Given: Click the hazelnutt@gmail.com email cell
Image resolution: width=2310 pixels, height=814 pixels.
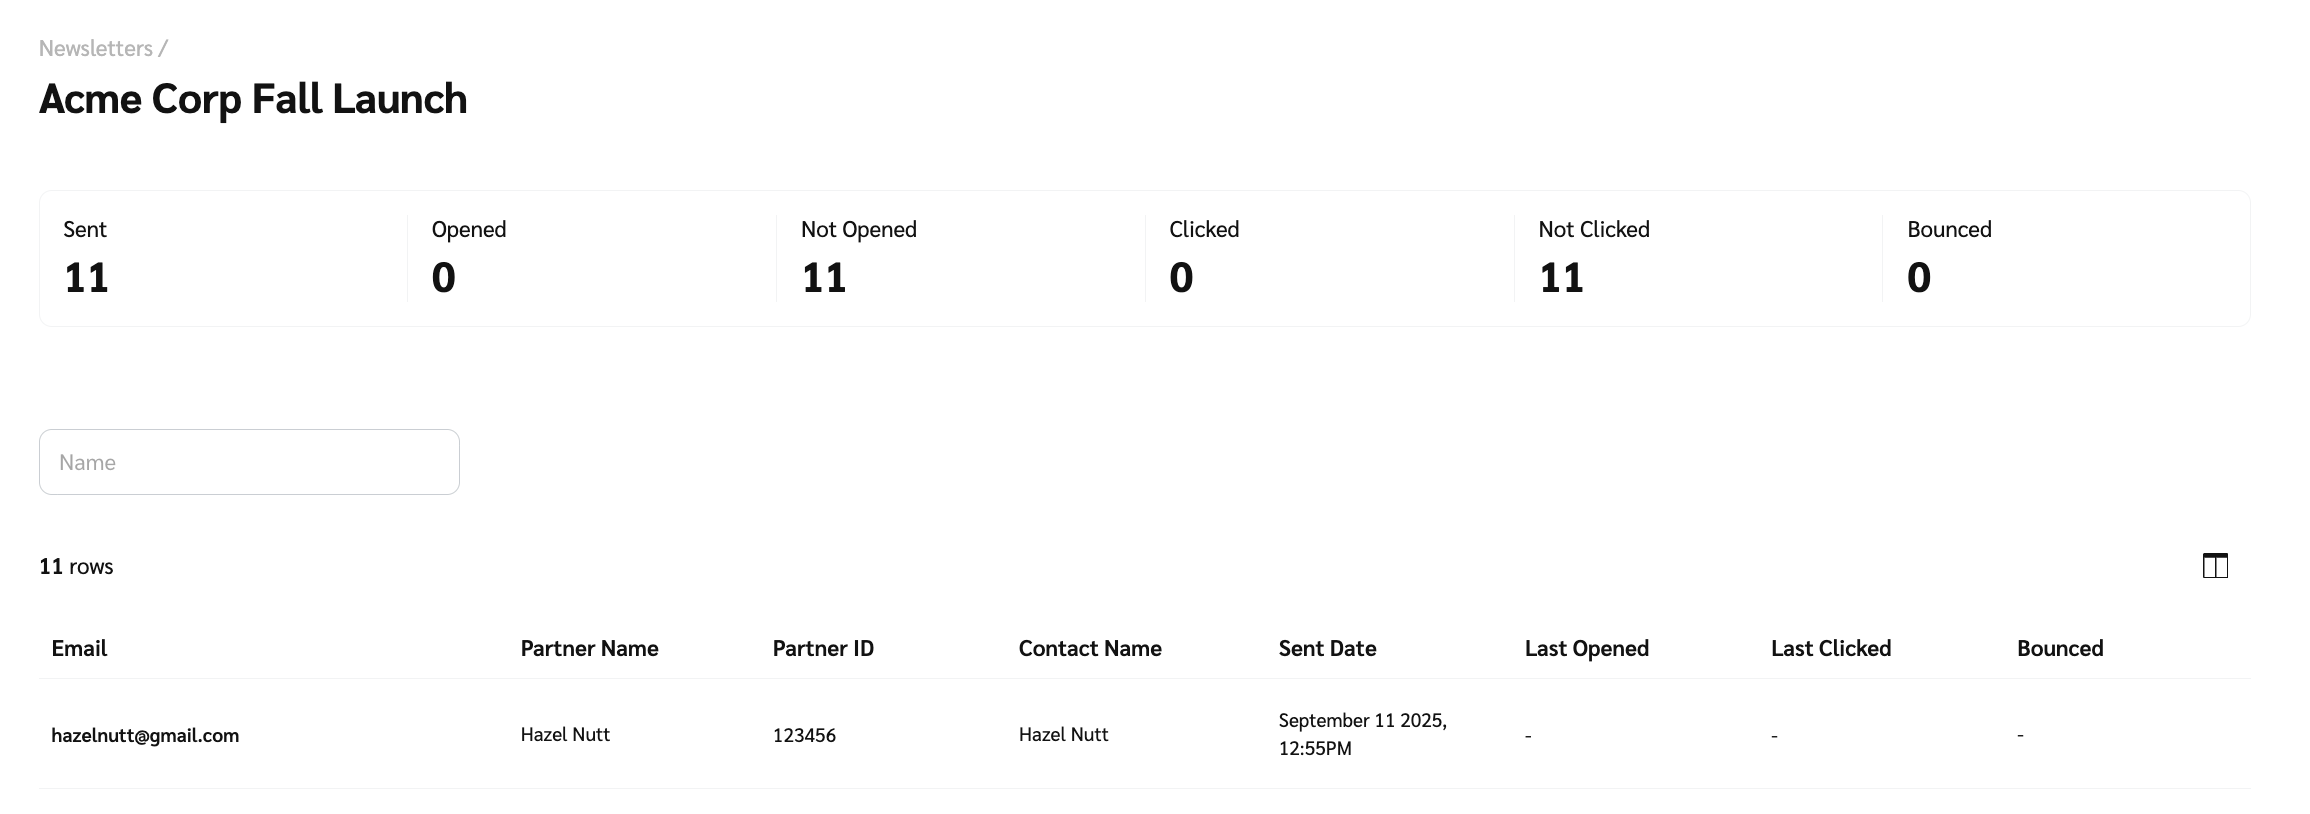Looking at the screenshot, I should click(x=145, y=735).
